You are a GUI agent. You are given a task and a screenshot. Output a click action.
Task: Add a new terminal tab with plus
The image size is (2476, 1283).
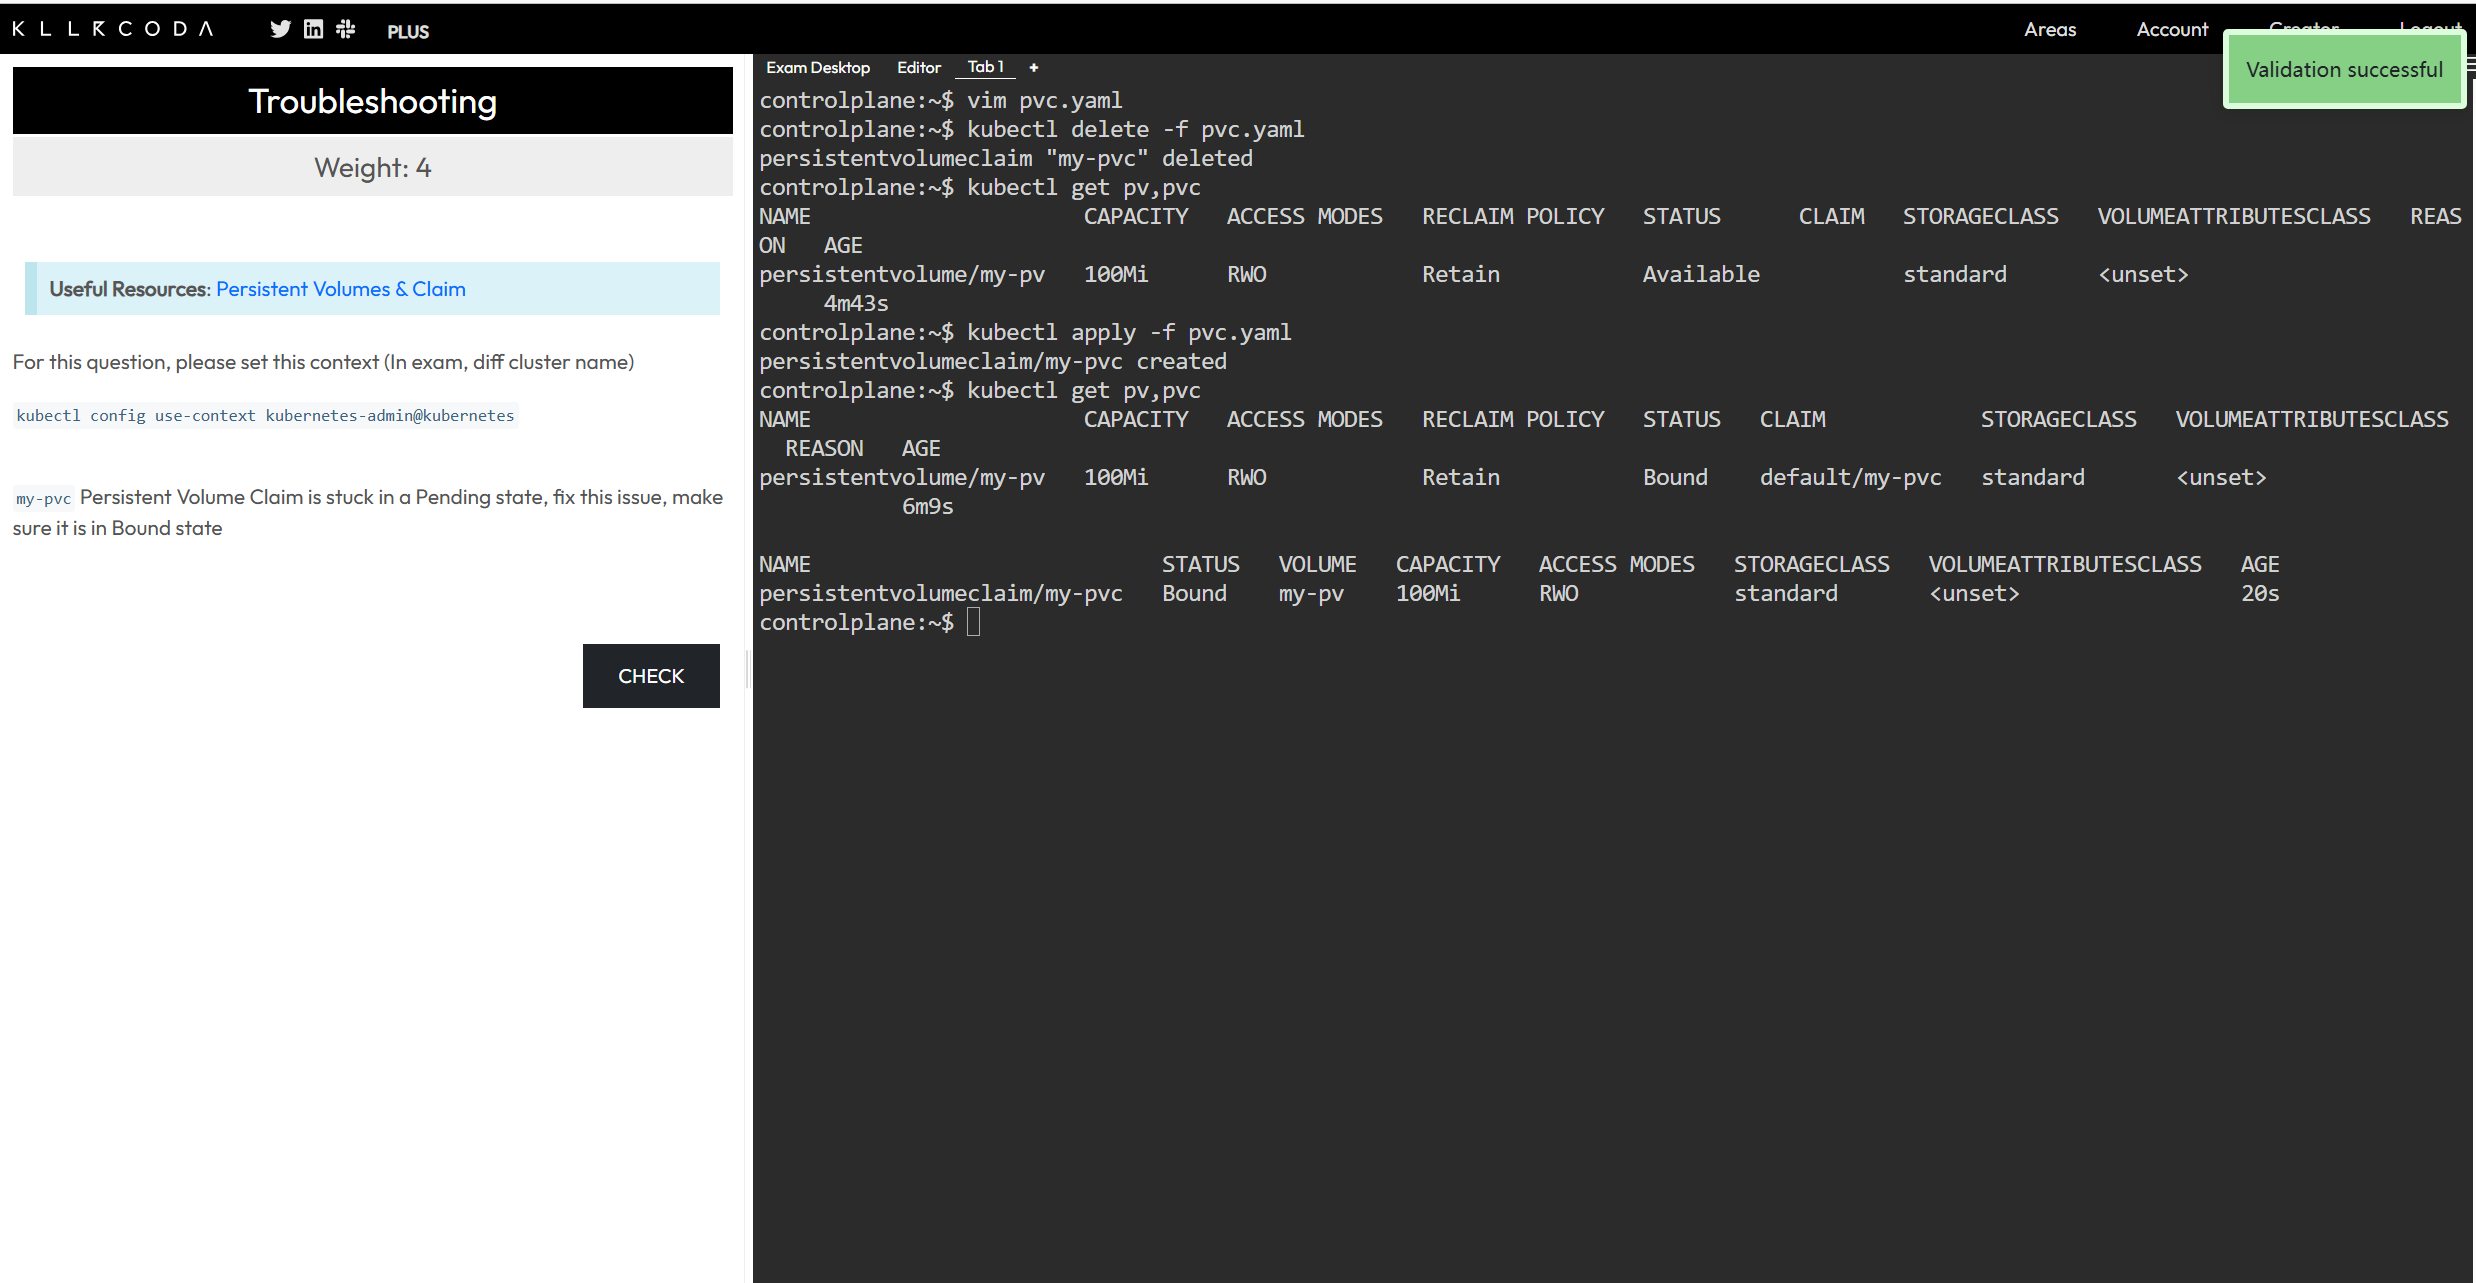point(1034,67)
